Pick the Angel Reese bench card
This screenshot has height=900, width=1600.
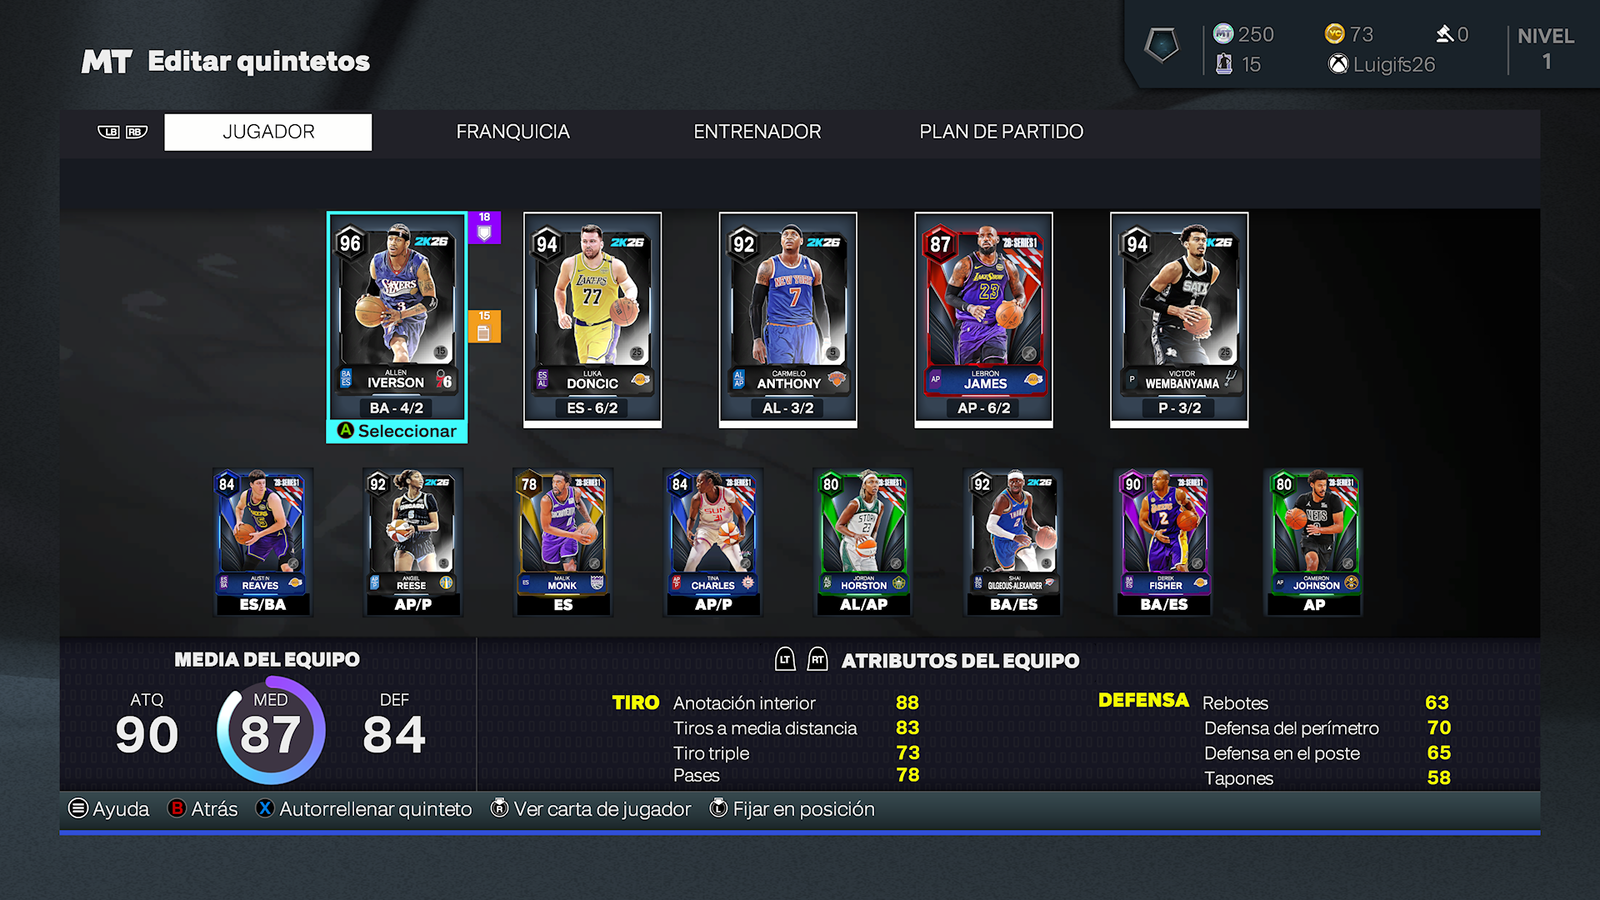[x=412, y=541]
